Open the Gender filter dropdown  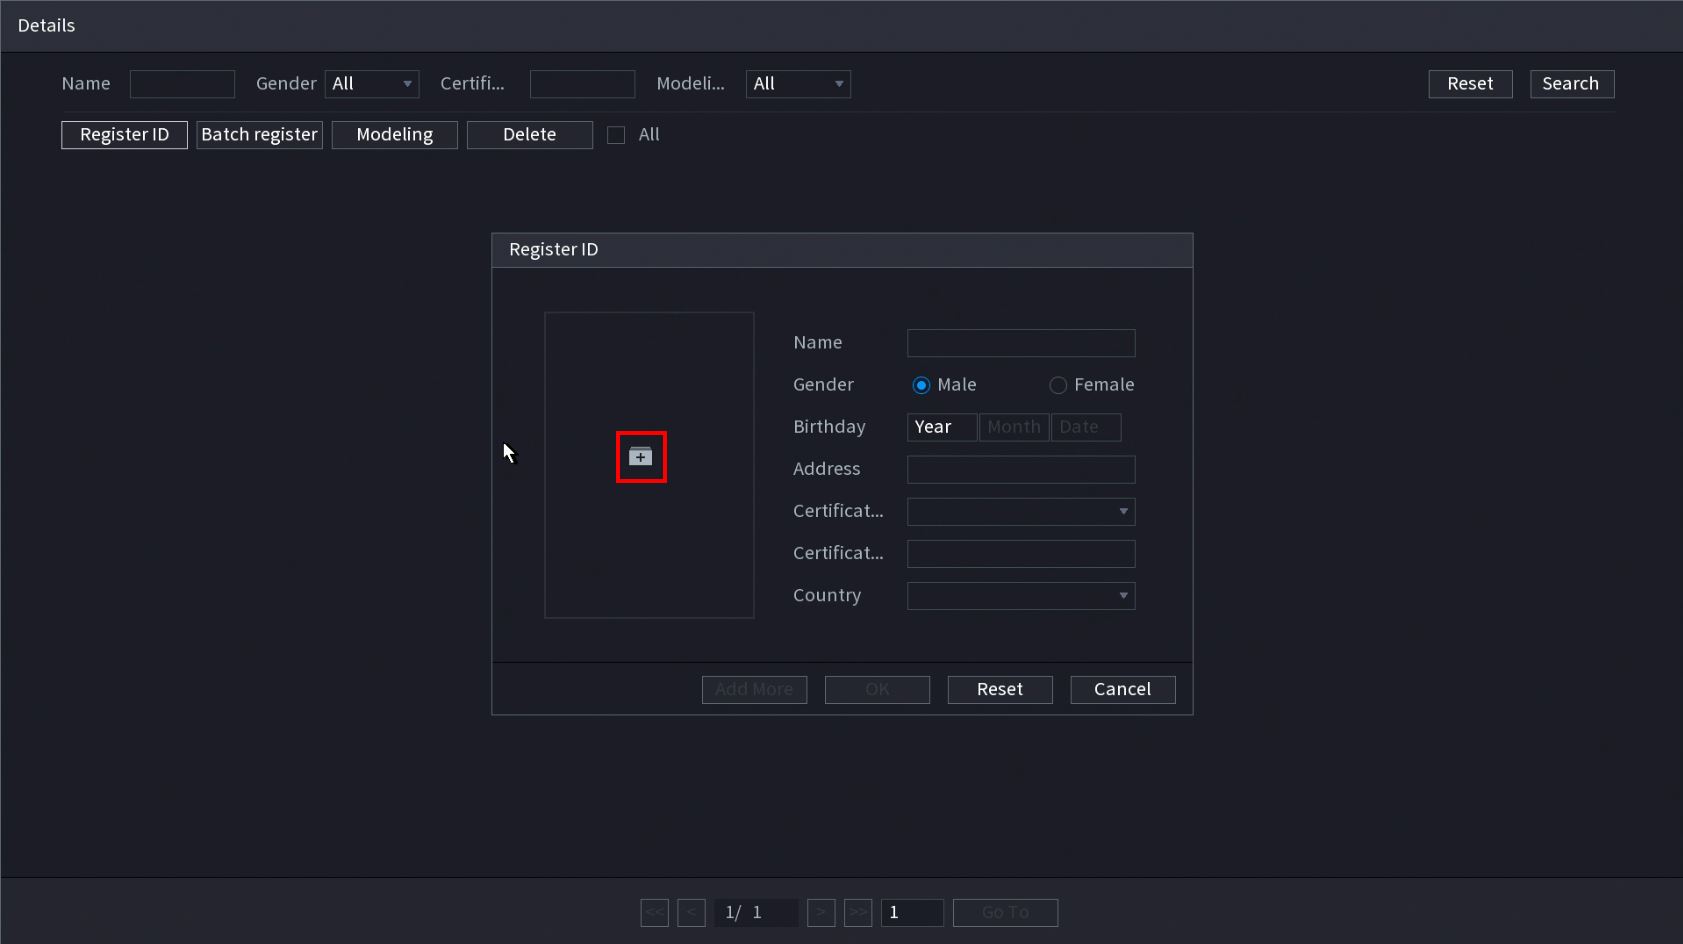click(371, 84)
